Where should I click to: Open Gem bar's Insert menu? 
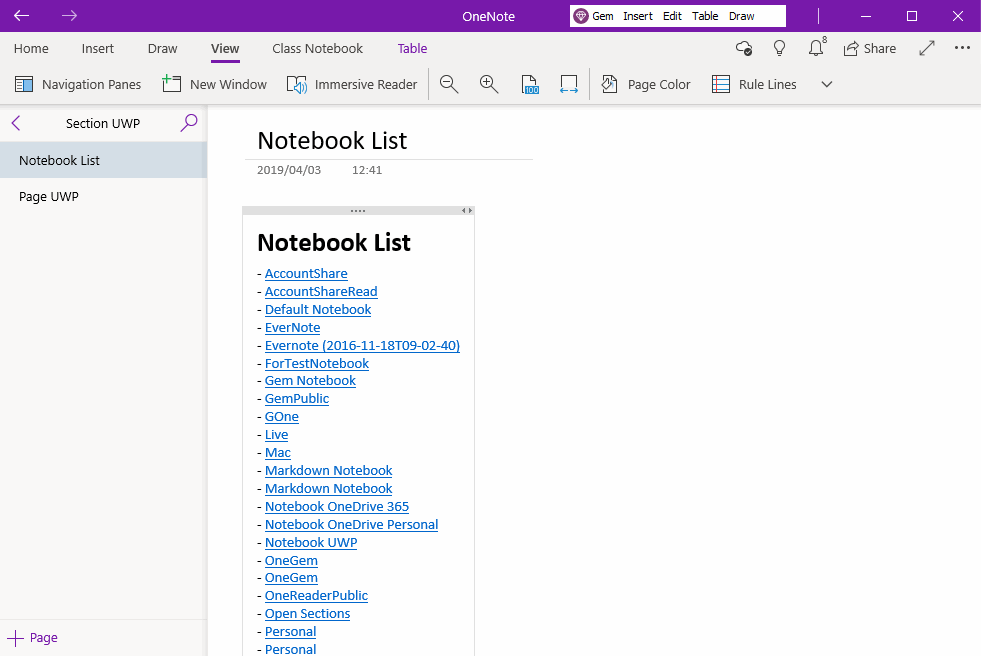coord(638,16)
